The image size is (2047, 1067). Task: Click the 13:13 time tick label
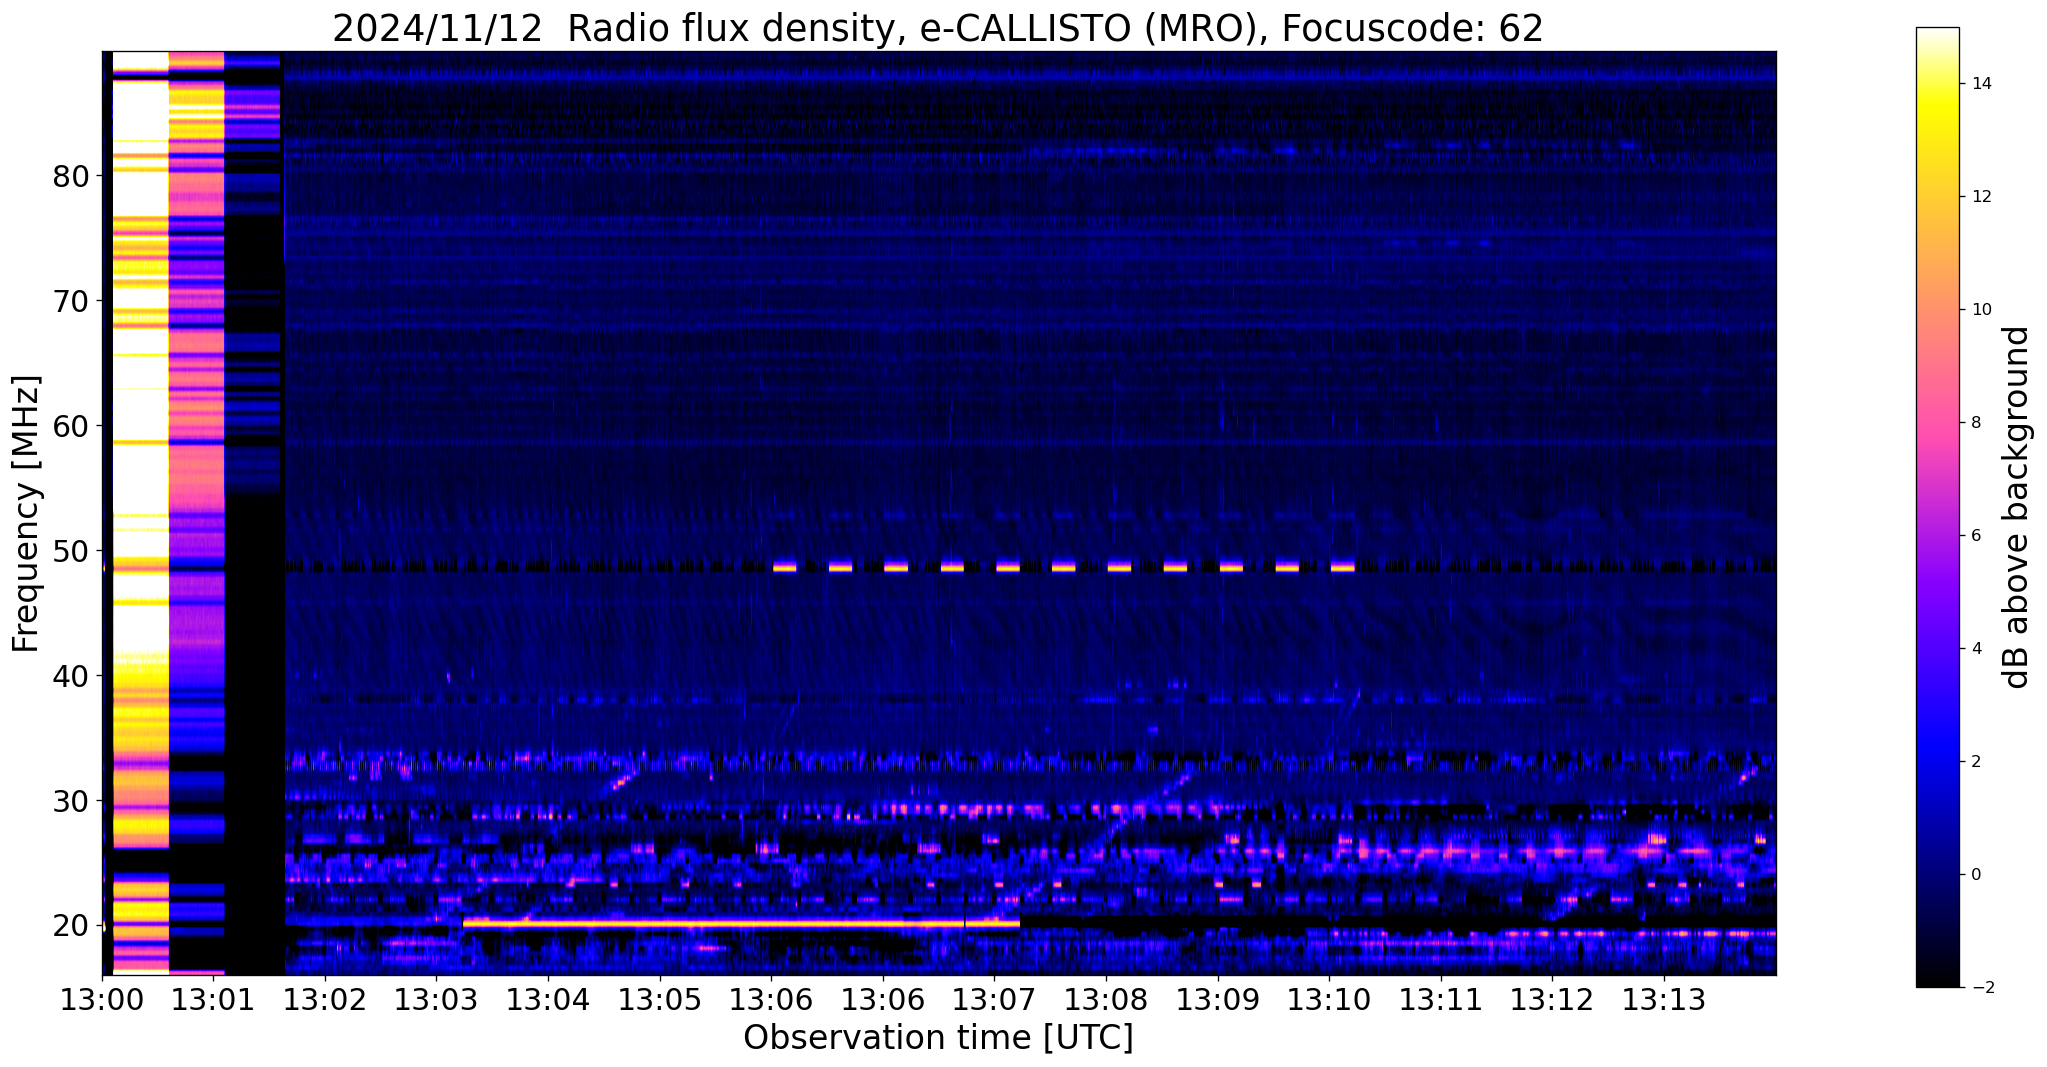coord(1664,999)
